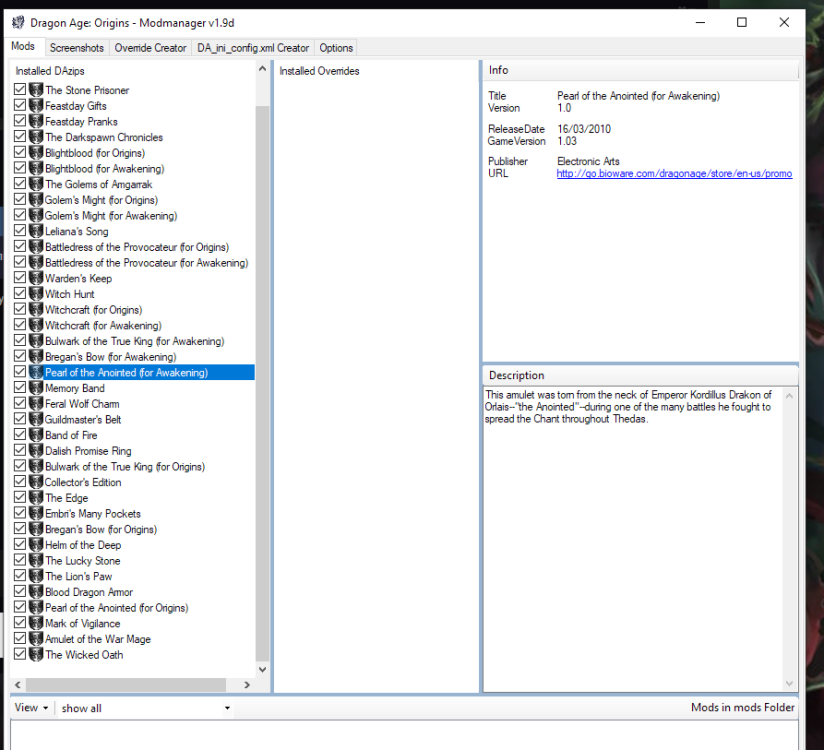Click the Witch Hunt mod icon
Image resolution: width=824 pixels, height=750 pixels.
point(36,294)
